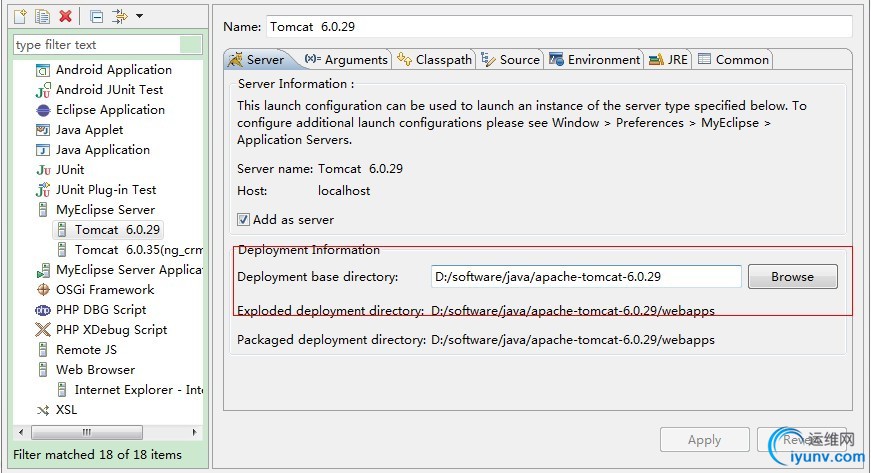Select the JUnit icon
The width and height of the screenshot is (871, 473).
43,170
